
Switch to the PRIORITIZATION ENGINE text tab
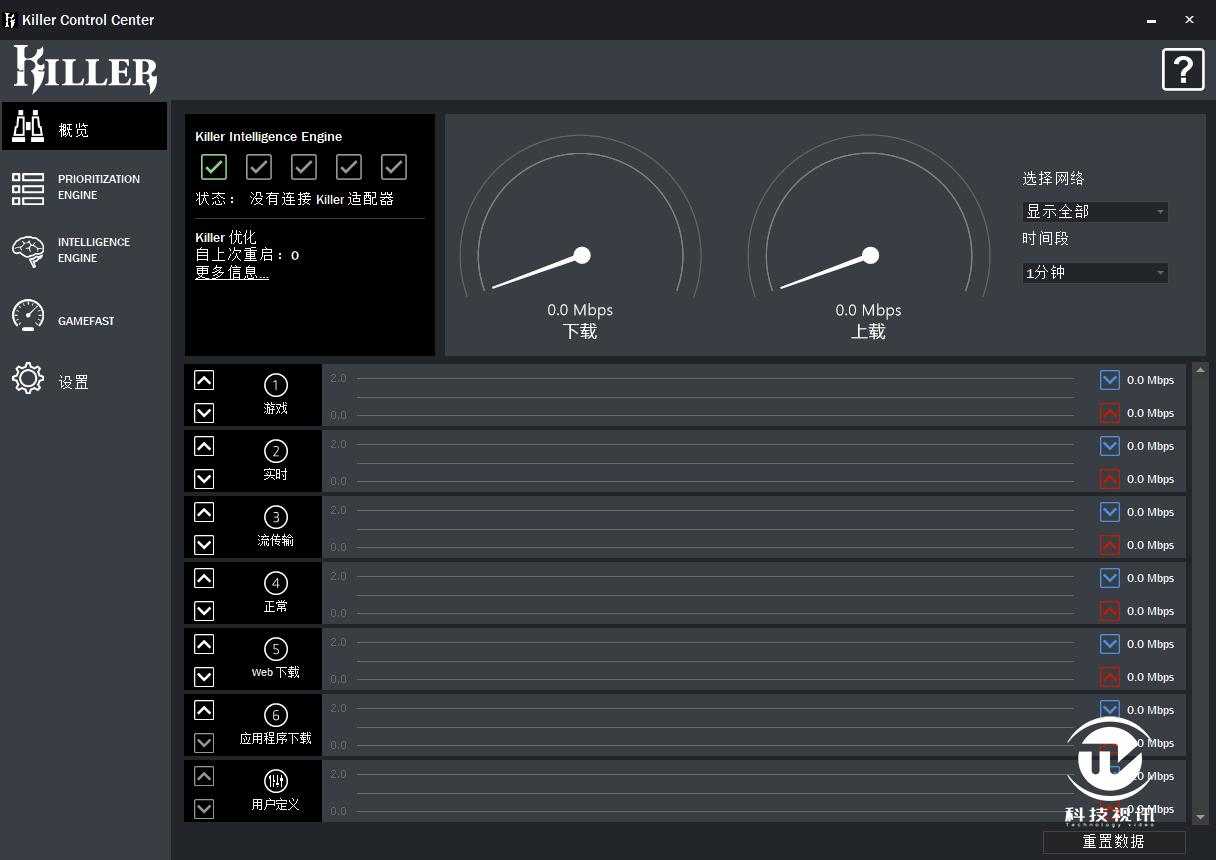tap(99, 187)
